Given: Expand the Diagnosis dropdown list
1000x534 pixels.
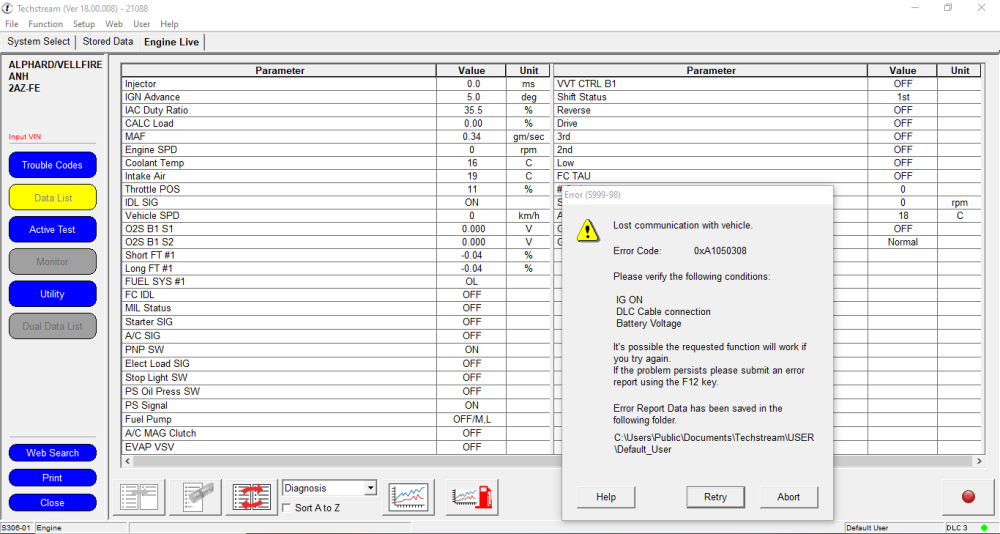Looking at the screenshot, I should pyautogui.click(x=370, y=488).
